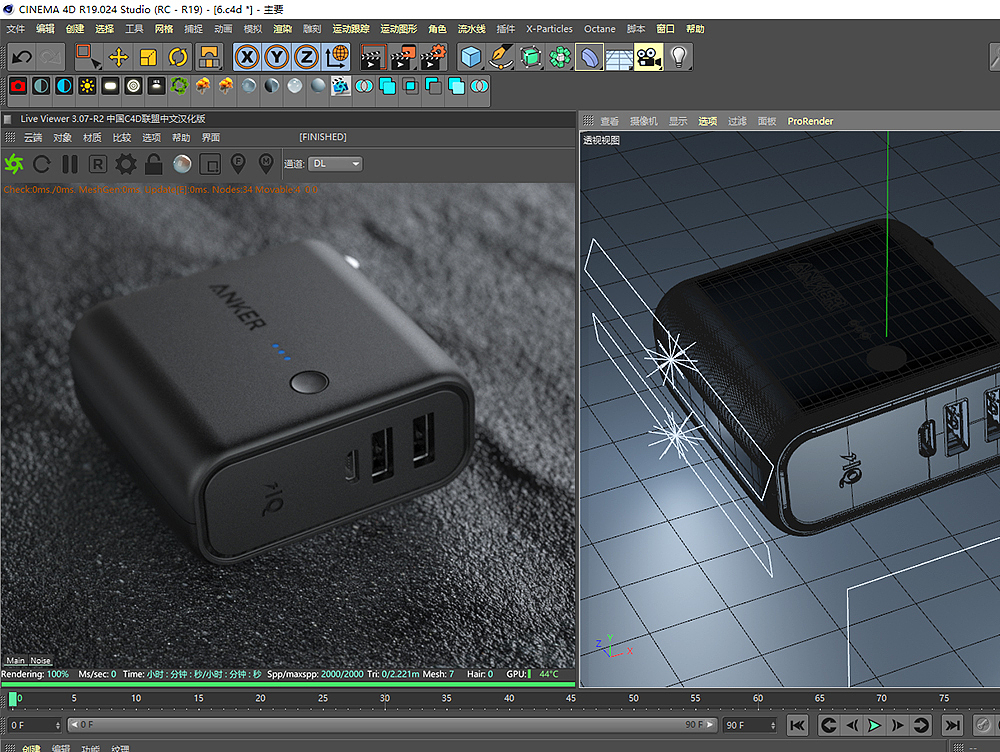Click the Cube primitive icon
The height and width of the screenshot is (752, 1000).
(x=471, y=57)
